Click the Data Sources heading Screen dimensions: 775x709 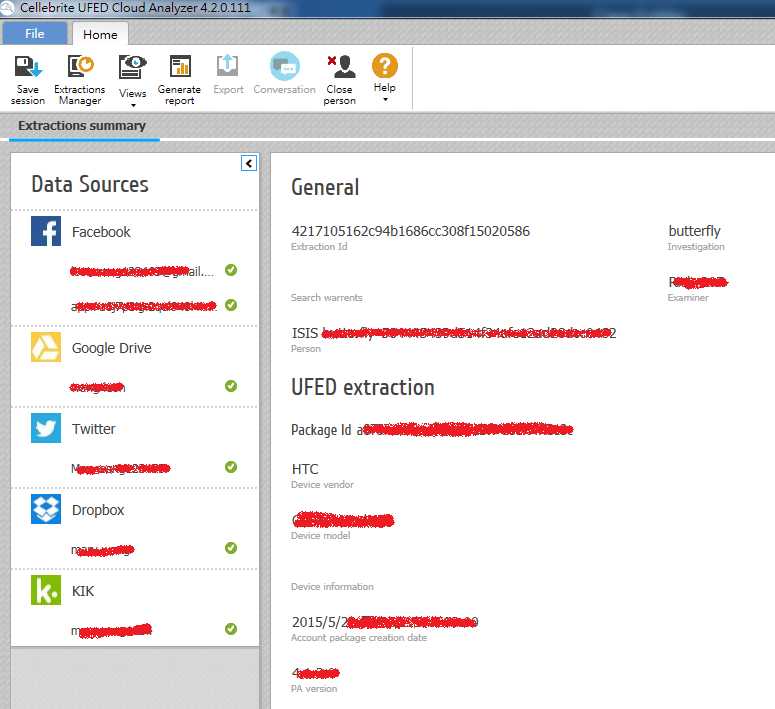click(89, 184)
